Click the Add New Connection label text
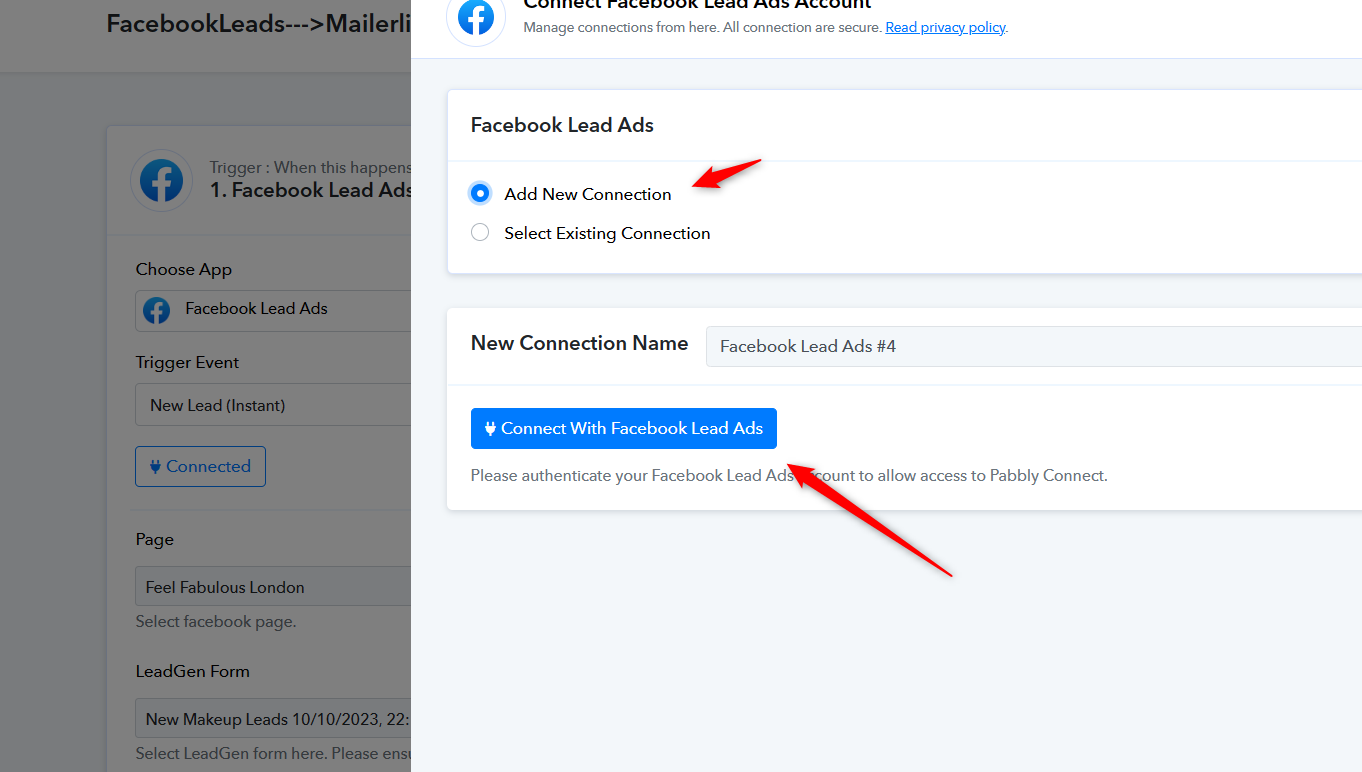The height and width of the screenshot is (772, 1362). tap(588, 194)
